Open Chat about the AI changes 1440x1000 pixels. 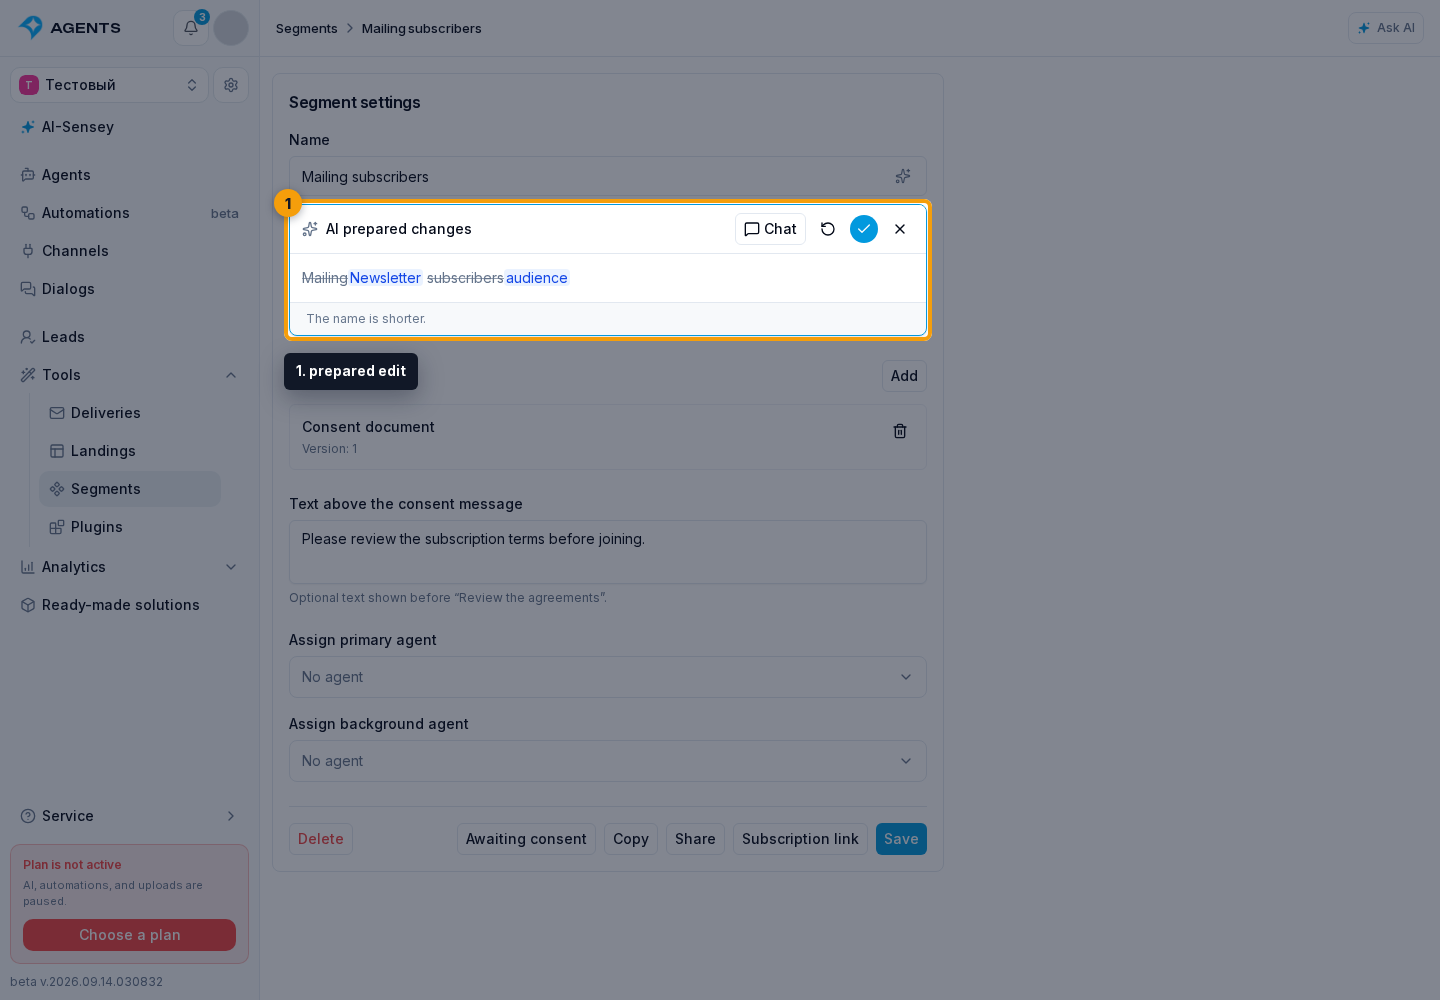[770, 229]
